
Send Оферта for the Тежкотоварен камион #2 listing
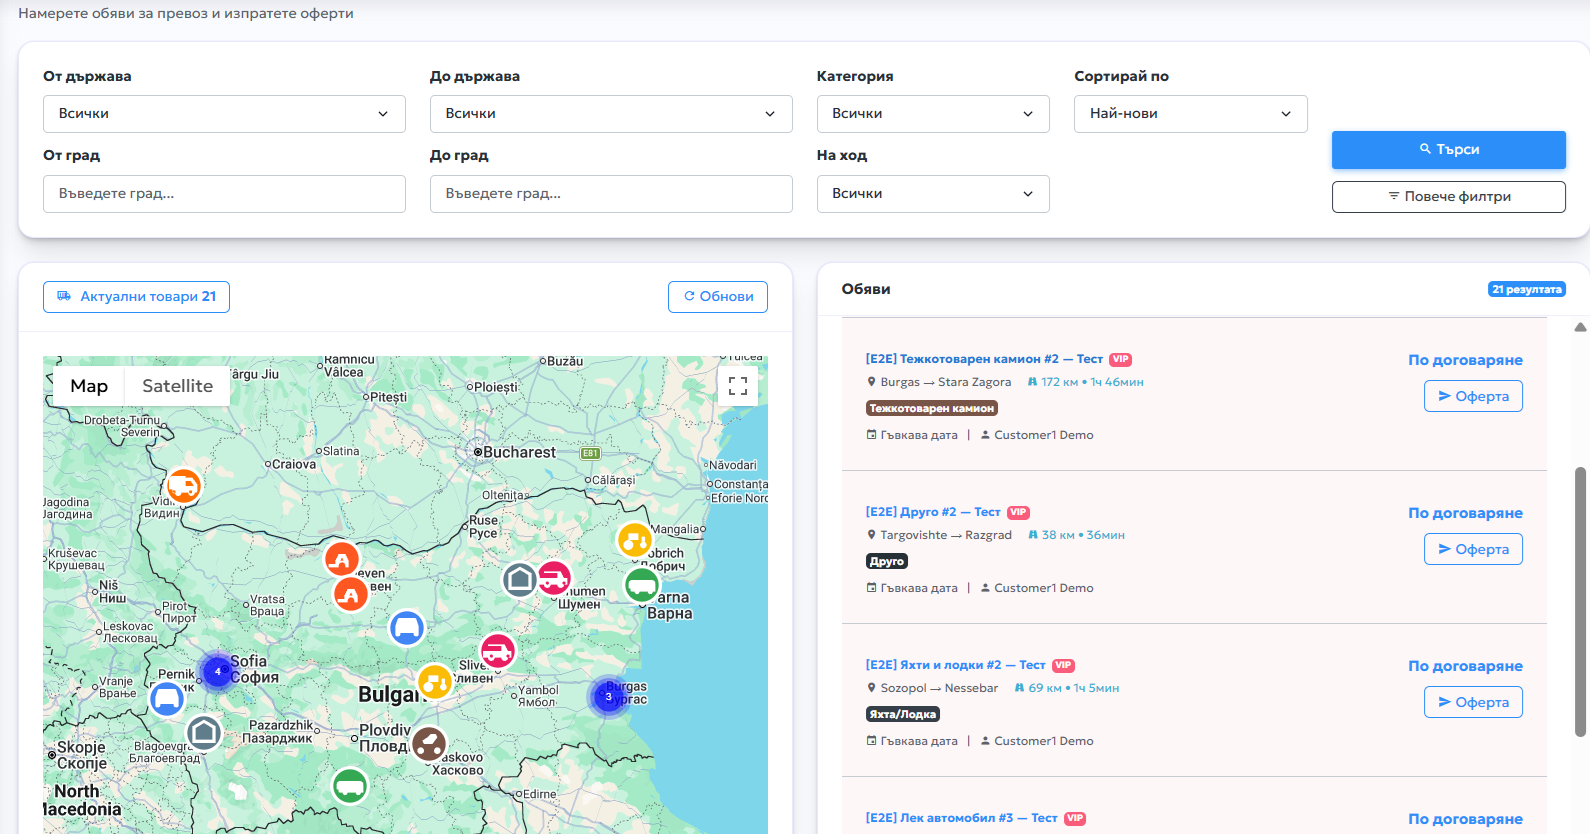pos(1473,396)
